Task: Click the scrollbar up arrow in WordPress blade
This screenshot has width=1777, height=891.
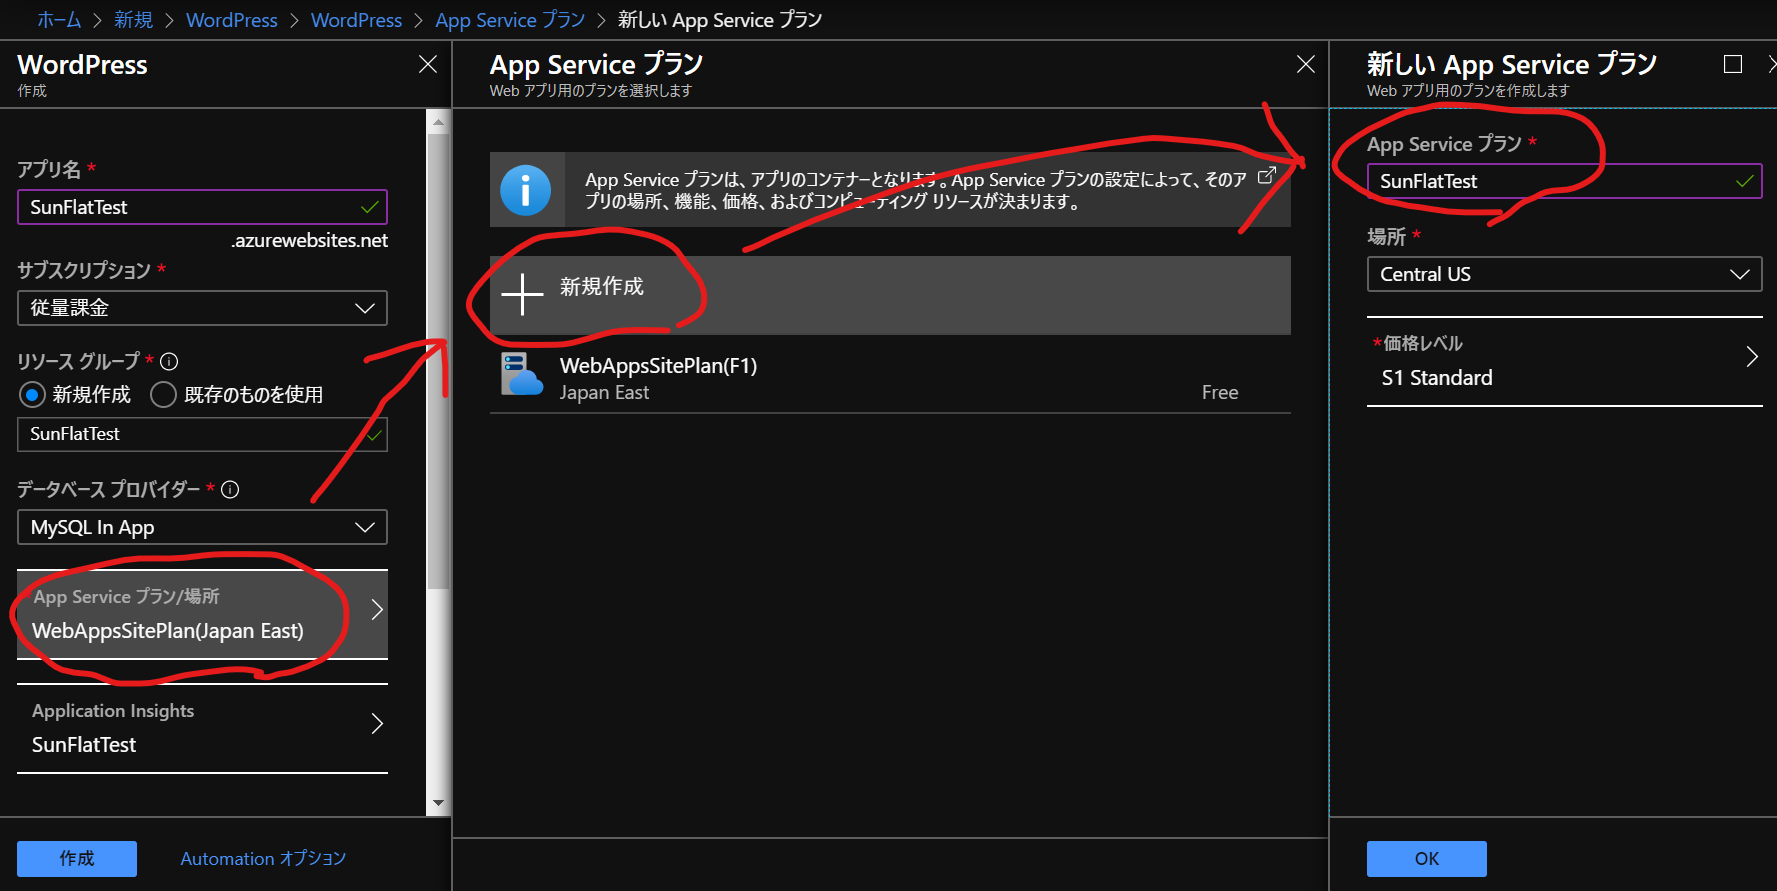Action: [x=438, y=121]
